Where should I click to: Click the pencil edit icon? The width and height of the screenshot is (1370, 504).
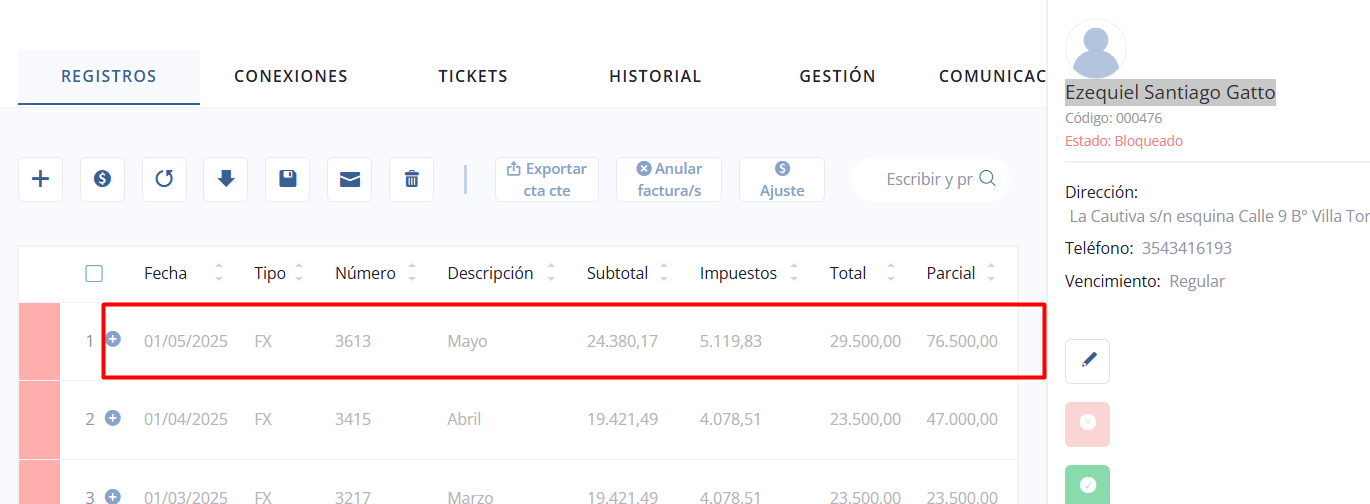(x=1088, y=361)
